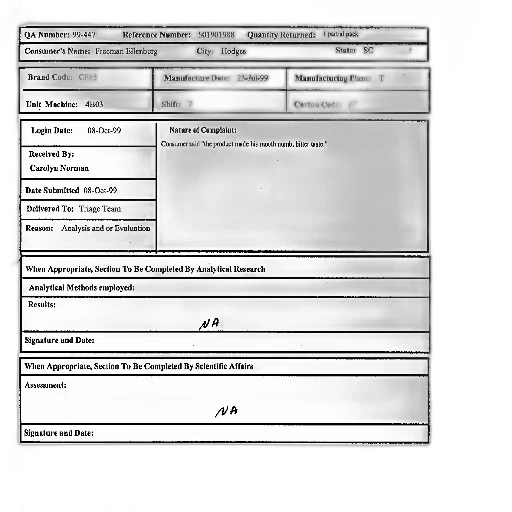Click the Quantity Returned label

tap(281, 35)
